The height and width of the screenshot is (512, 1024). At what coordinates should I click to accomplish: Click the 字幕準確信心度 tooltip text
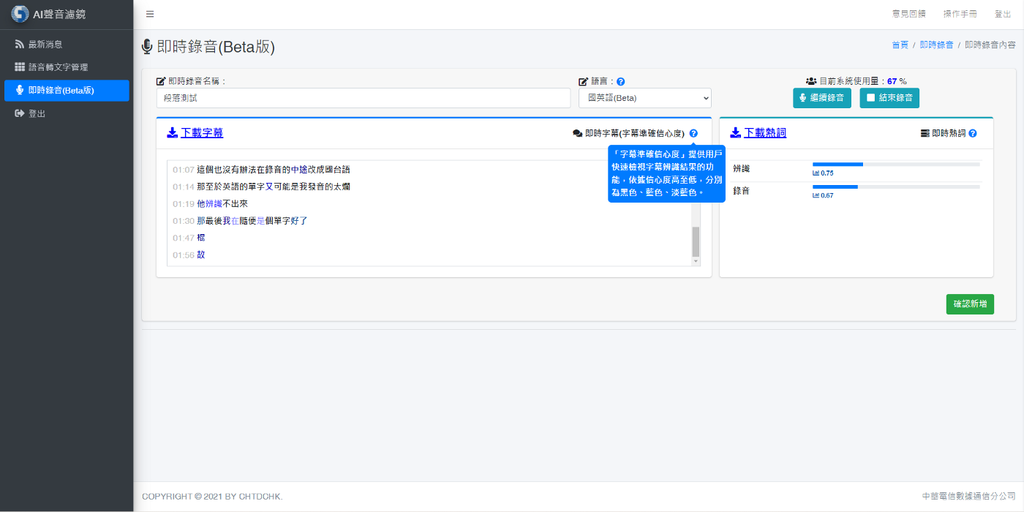pos(666,174)
